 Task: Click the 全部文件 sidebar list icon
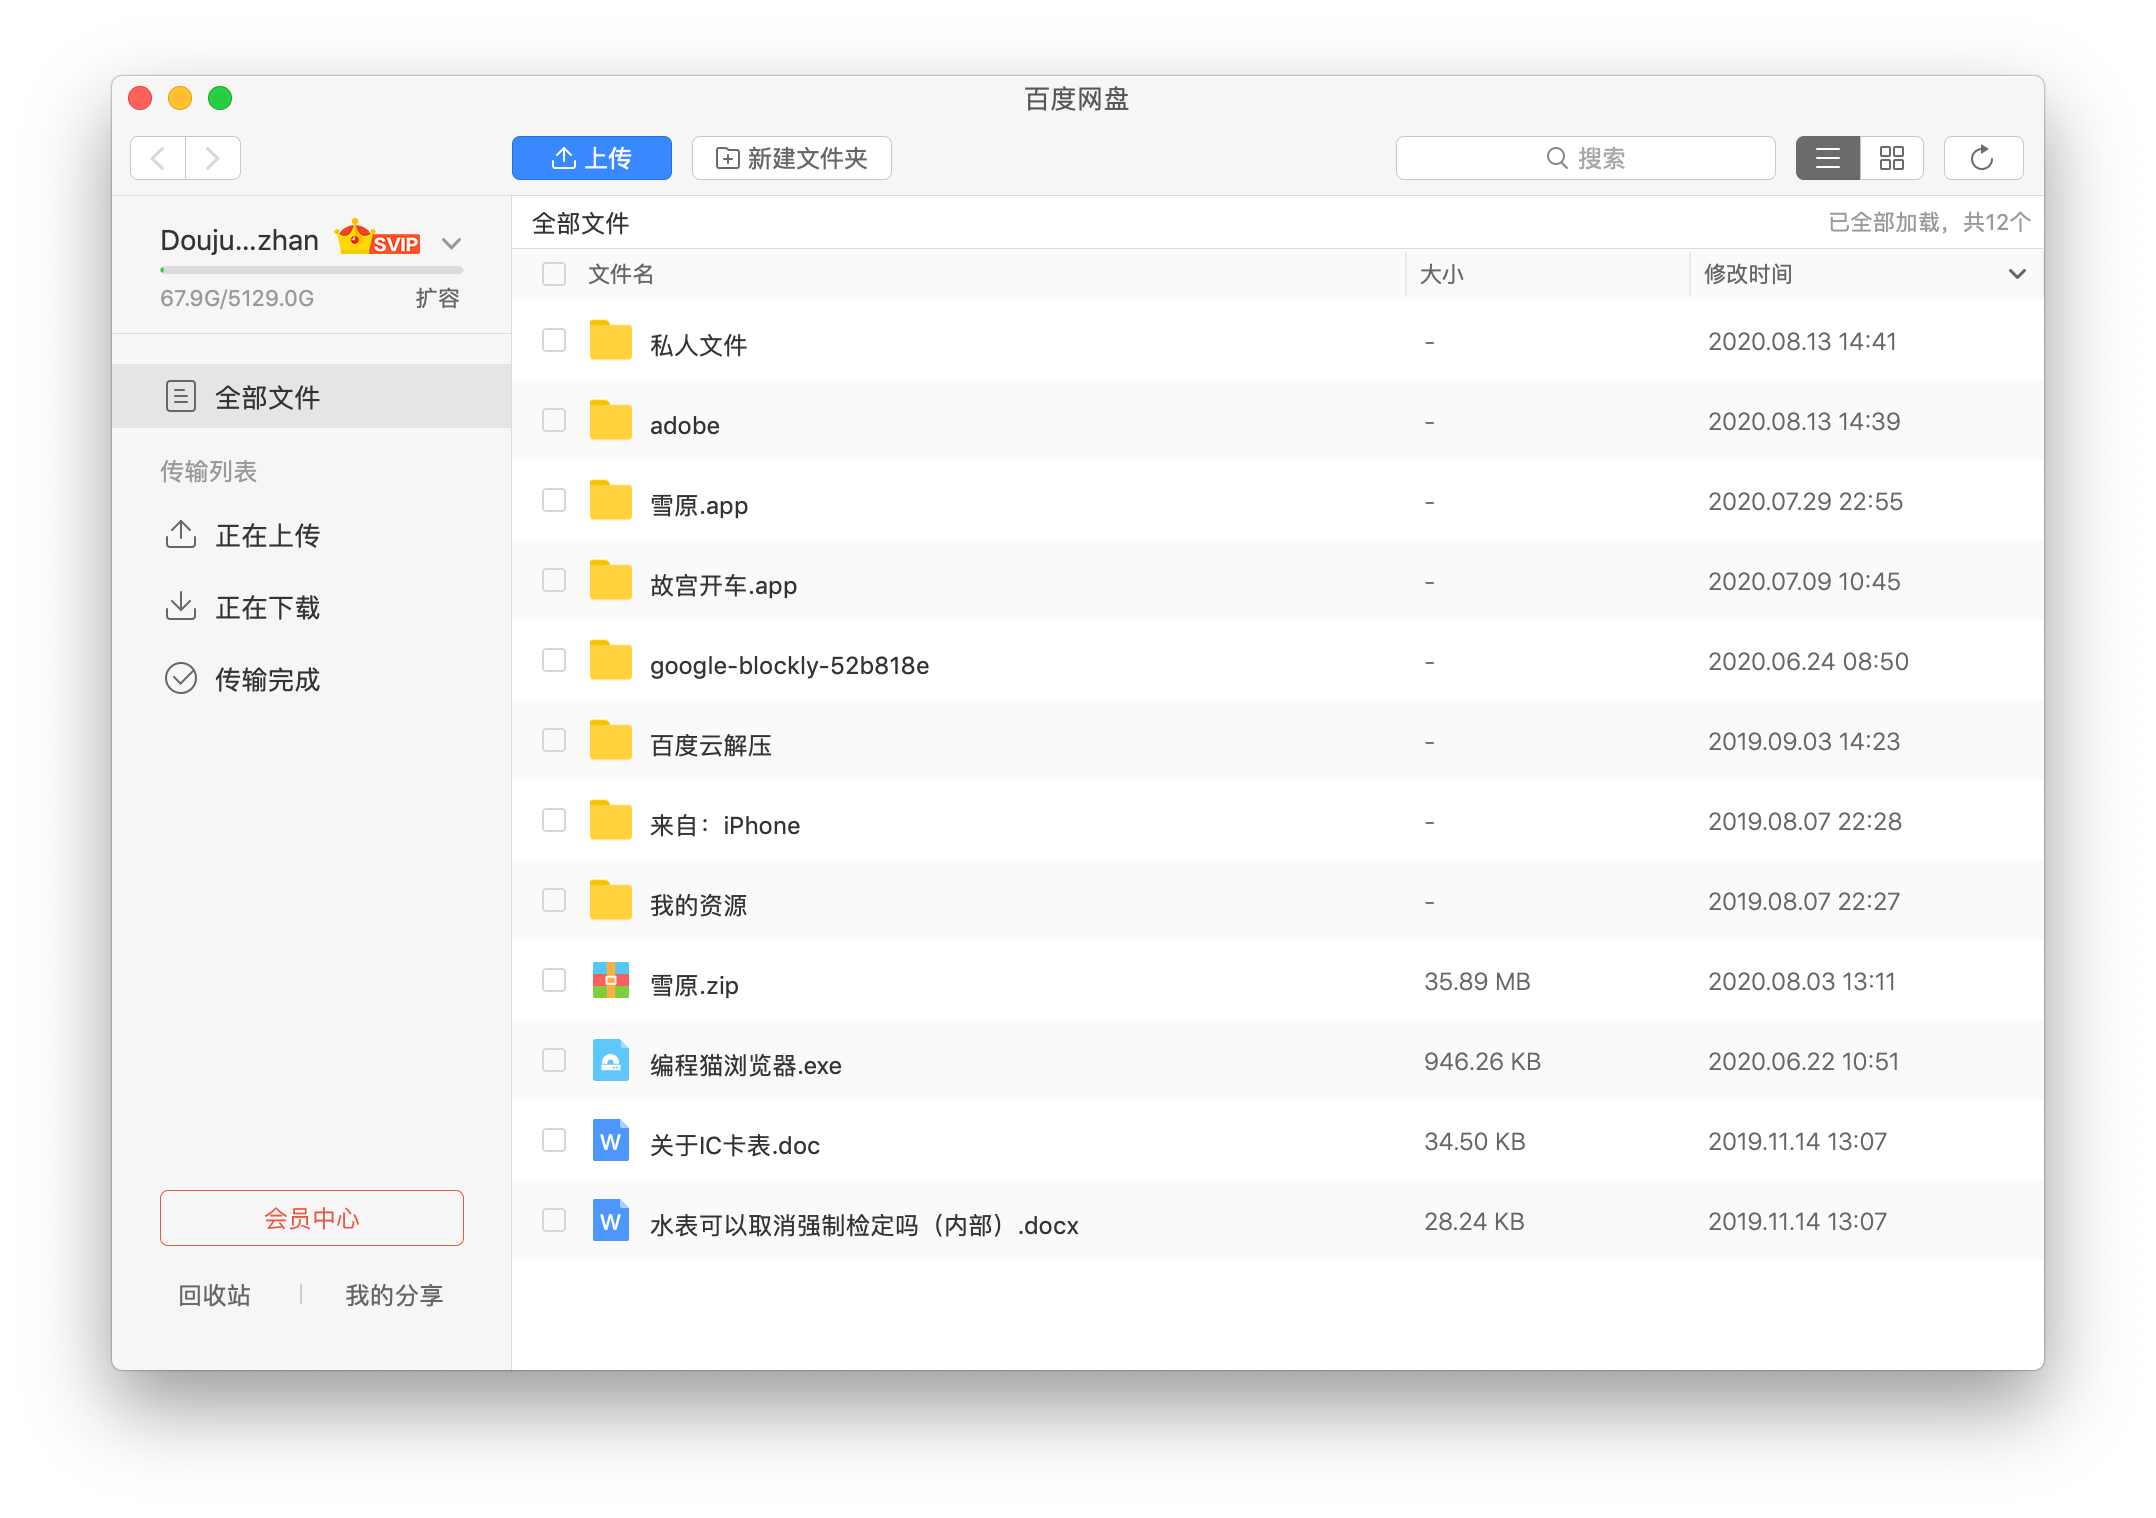[x=180, y=397]
